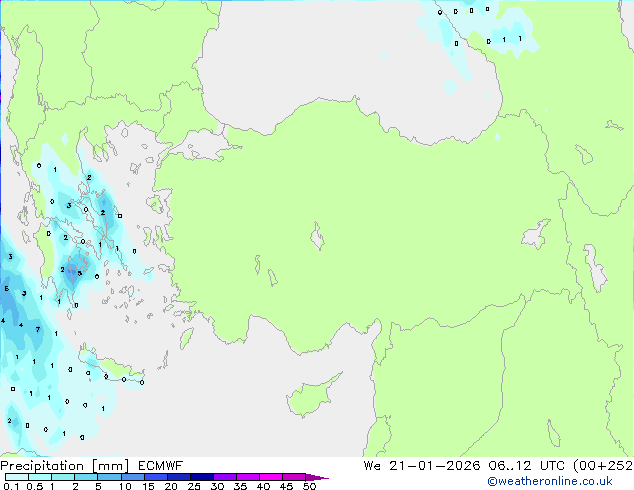Click the '[mm]' unit label
Image resolution: width=634 pixels, height=490 pixels.
coord(110,466)
